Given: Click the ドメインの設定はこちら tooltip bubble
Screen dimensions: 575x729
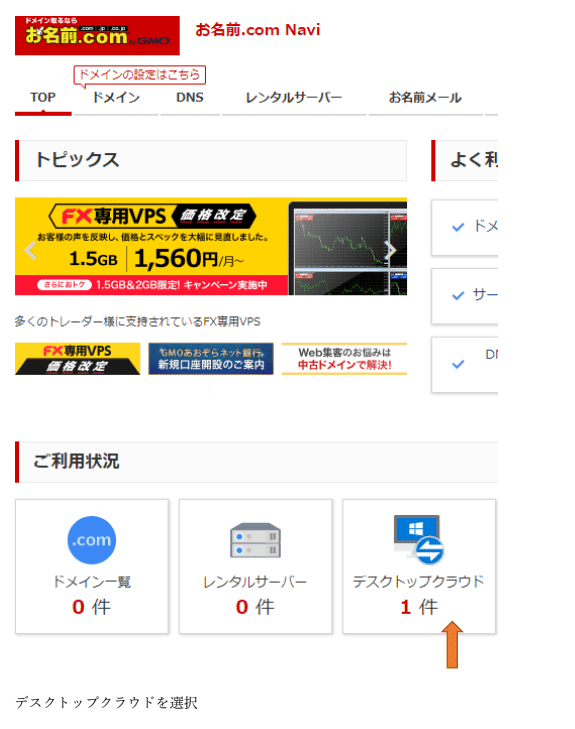Looking at the screenshot, I should [x=139, y=75].
